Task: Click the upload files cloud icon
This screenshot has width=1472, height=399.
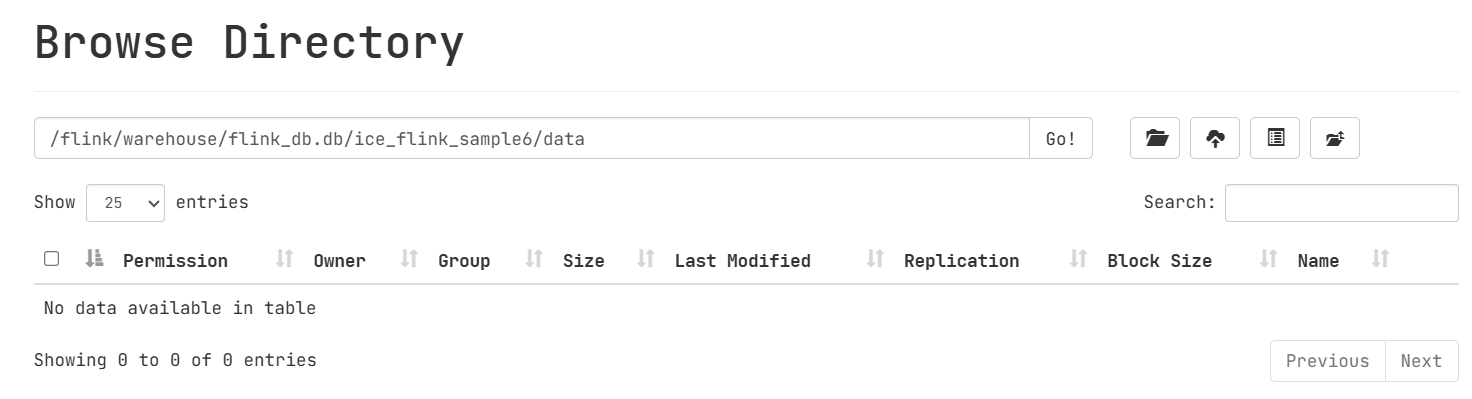Action: click(1215, 138)
